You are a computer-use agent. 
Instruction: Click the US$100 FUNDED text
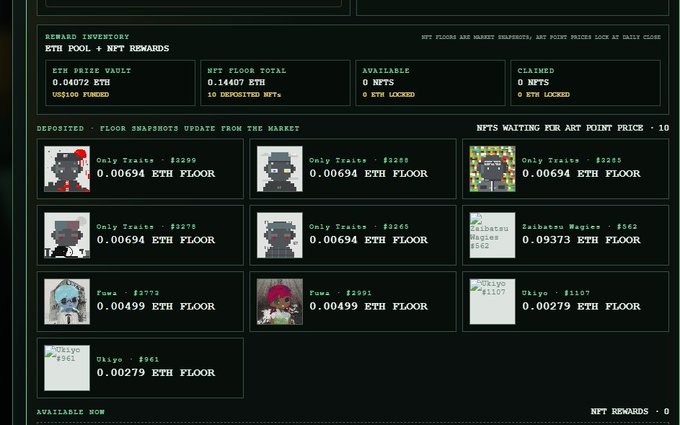tap(81, 95)
